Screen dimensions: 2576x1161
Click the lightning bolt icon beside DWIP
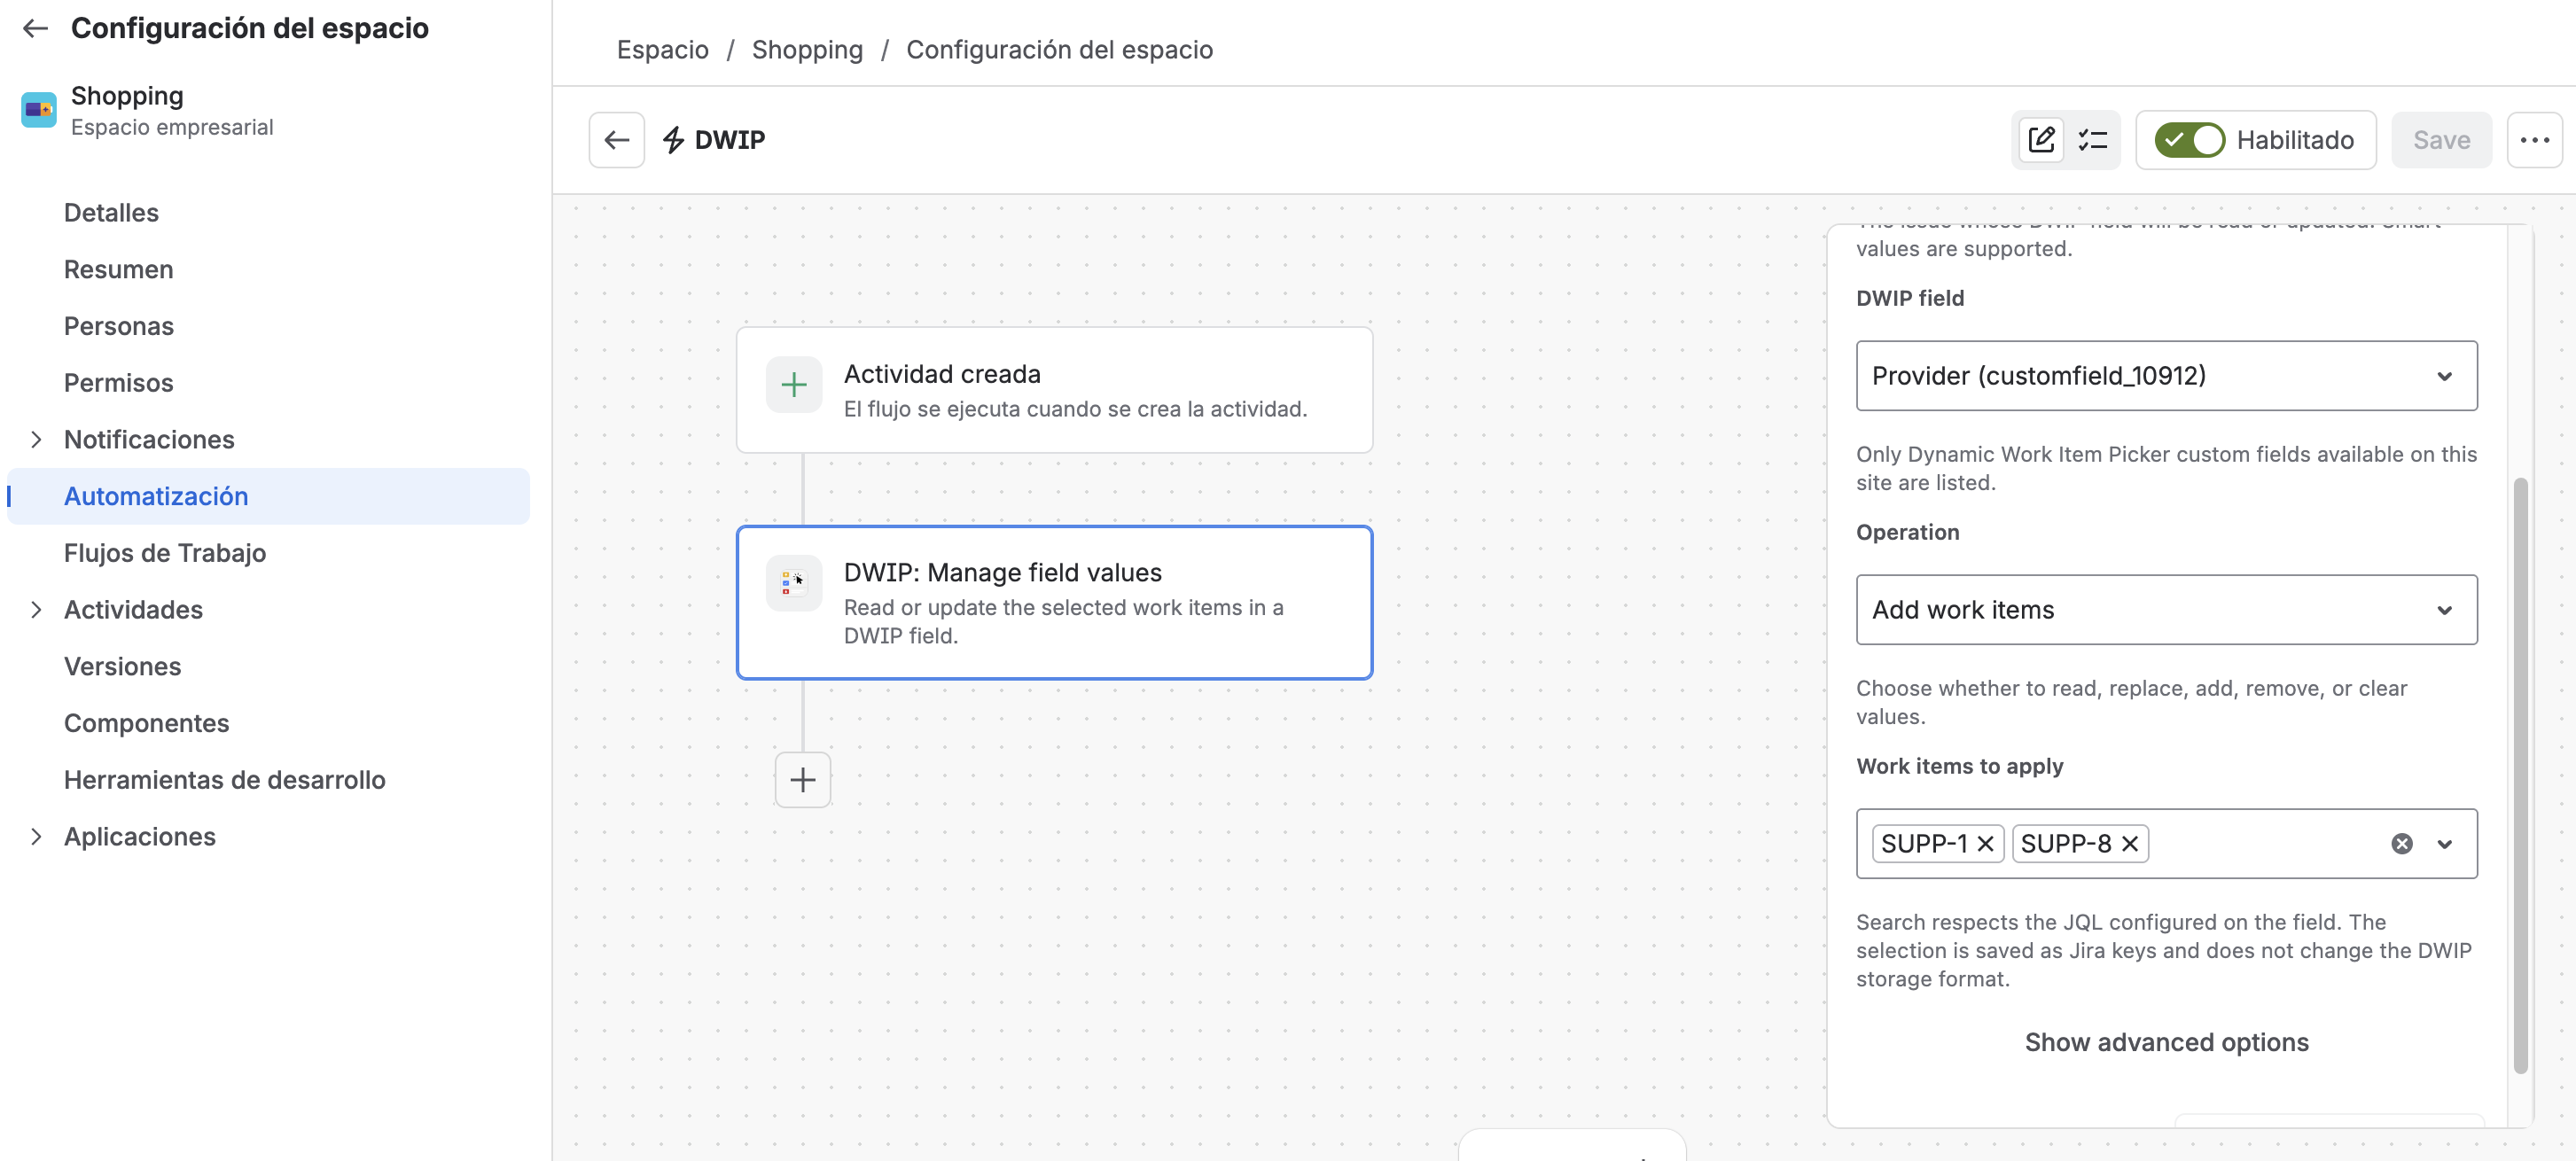coord(674,140)
